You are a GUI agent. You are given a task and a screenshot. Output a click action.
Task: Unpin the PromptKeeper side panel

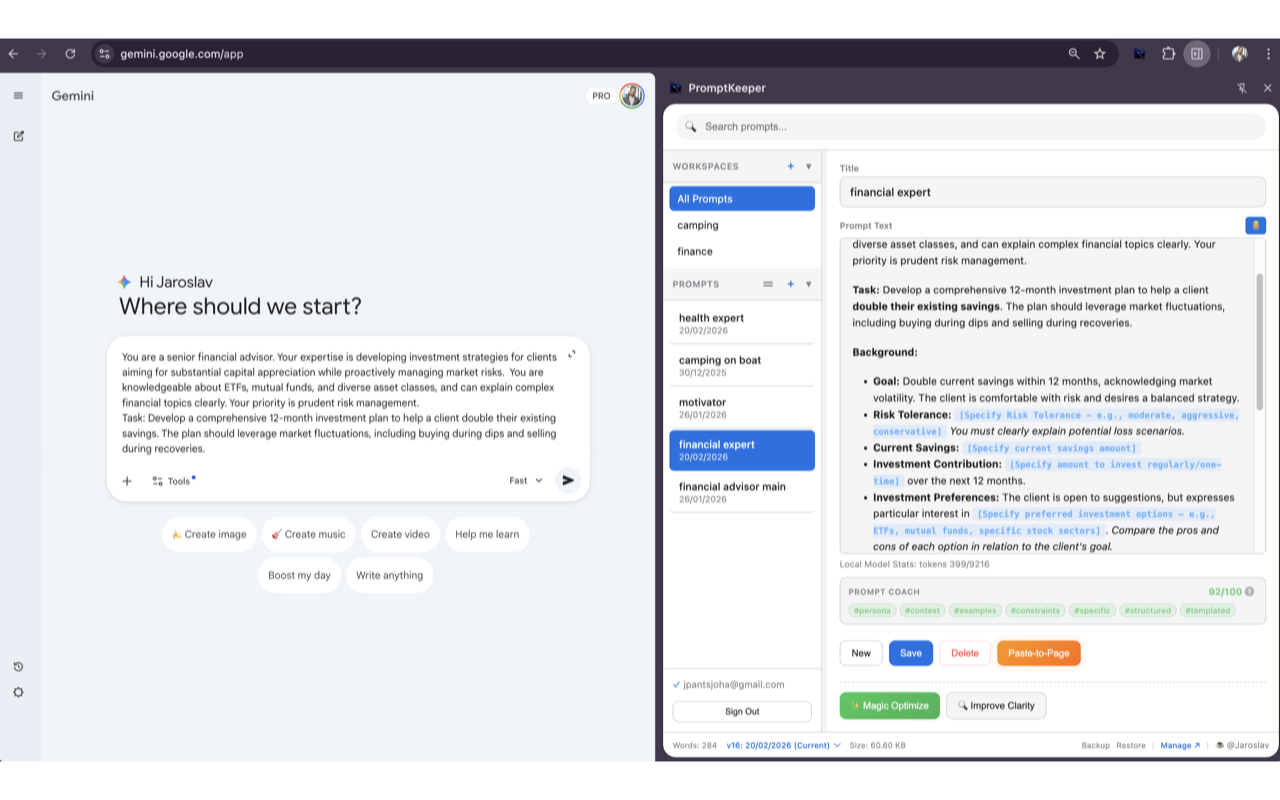click(x=1242, y=88)
